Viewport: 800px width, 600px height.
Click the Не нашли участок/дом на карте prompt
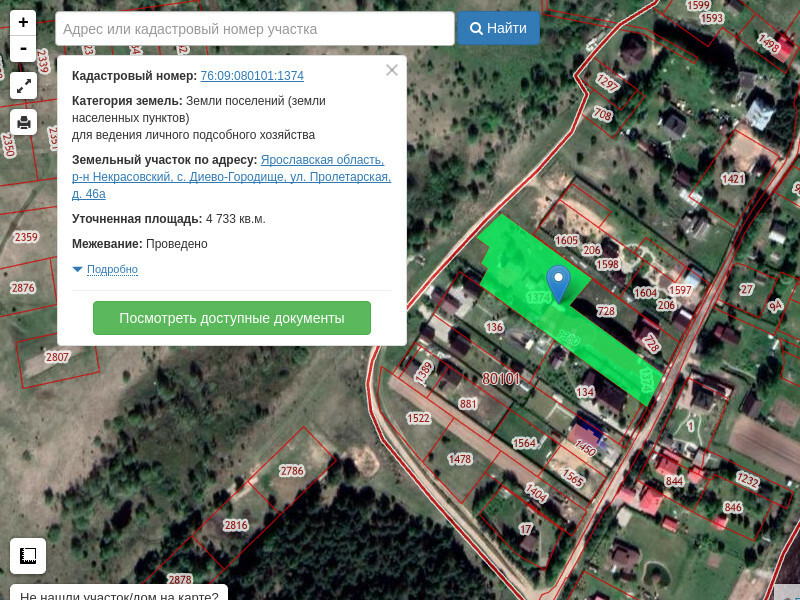119,595
